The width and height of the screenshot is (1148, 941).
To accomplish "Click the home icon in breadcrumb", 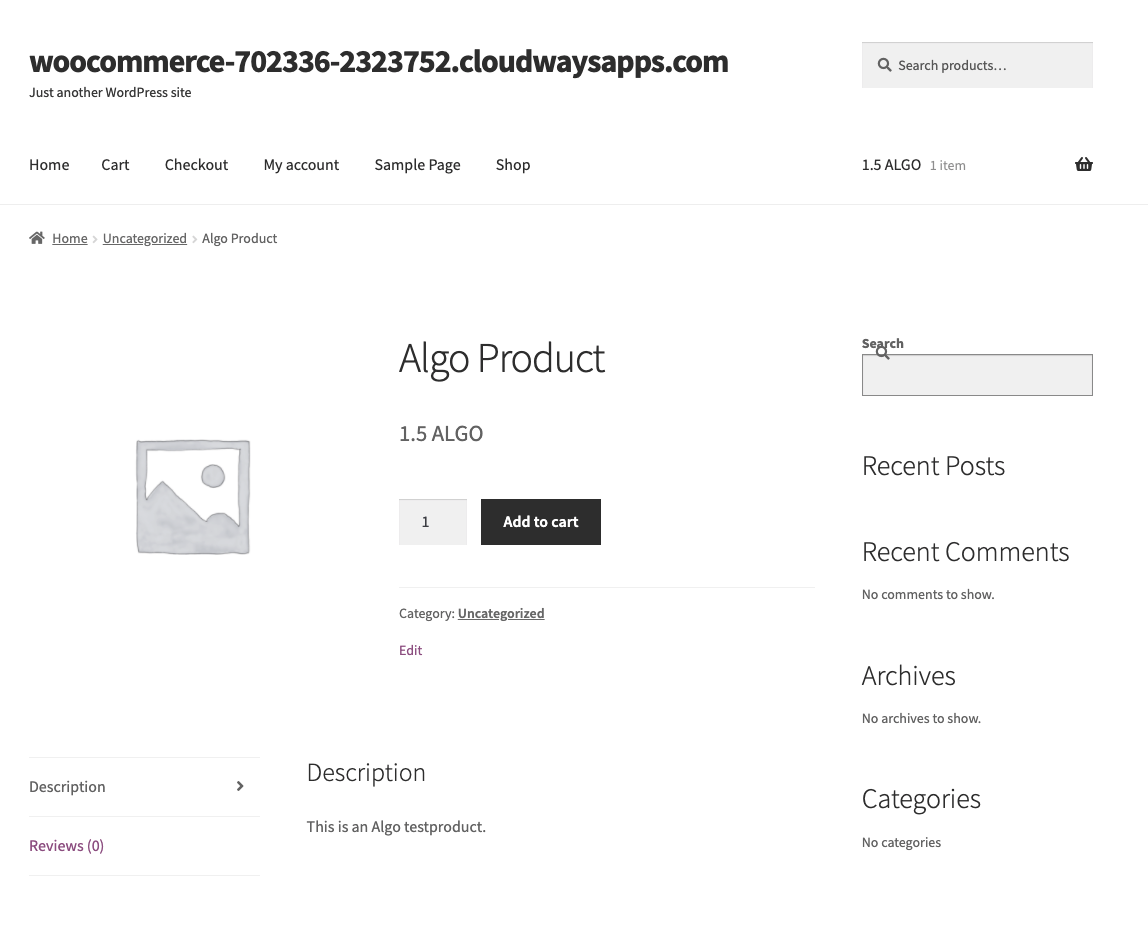I will tap(37, 238).
